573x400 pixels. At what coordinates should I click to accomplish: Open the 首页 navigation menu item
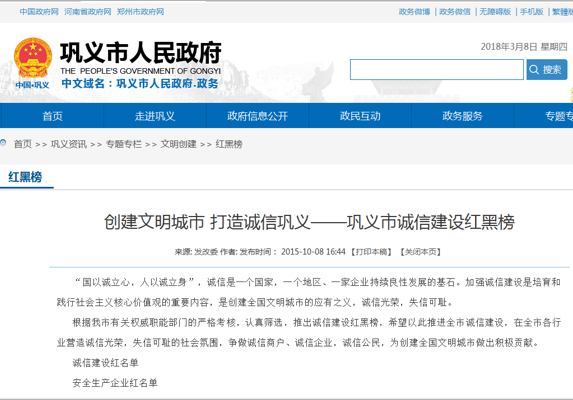coord(52,116)
